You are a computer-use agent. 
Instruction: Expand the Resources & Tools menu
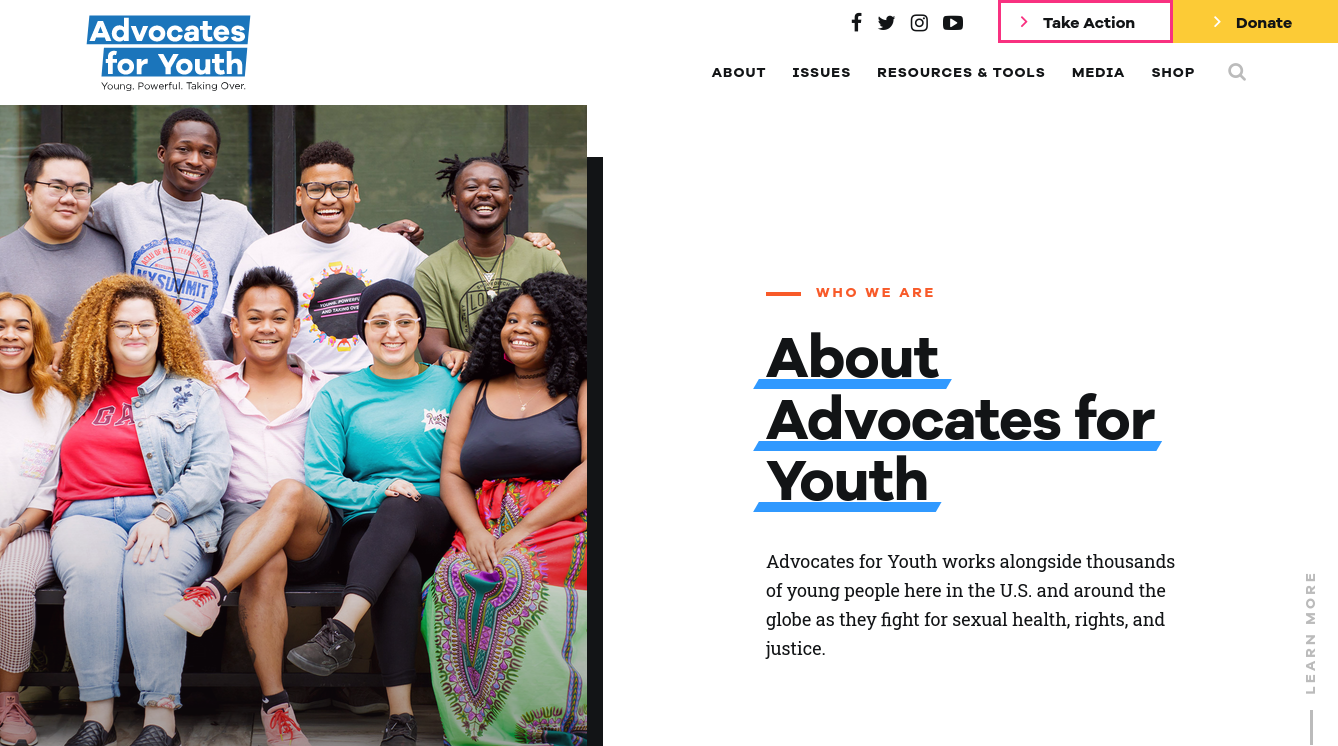961,72
